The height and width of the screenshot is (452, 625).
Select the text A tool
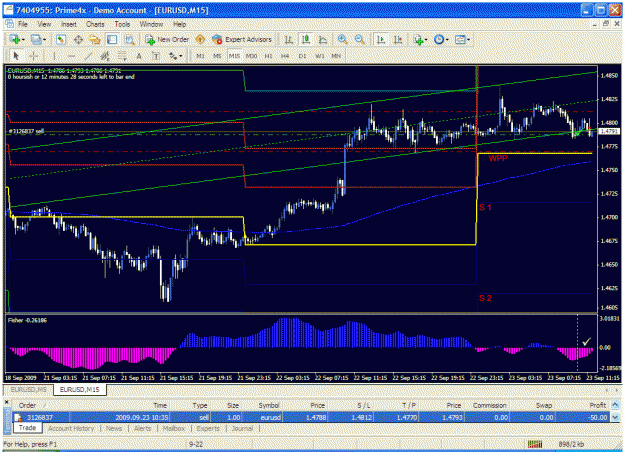click(x=139, y=56)
